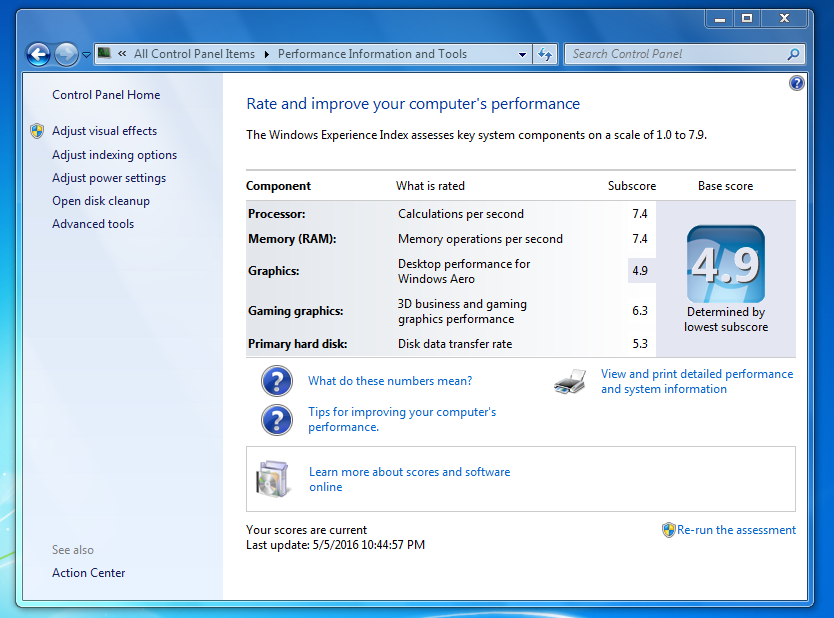Screen dimensions: 834x618
Task: Click the Control Panel icon in address bar
Action: pos(105,53)
